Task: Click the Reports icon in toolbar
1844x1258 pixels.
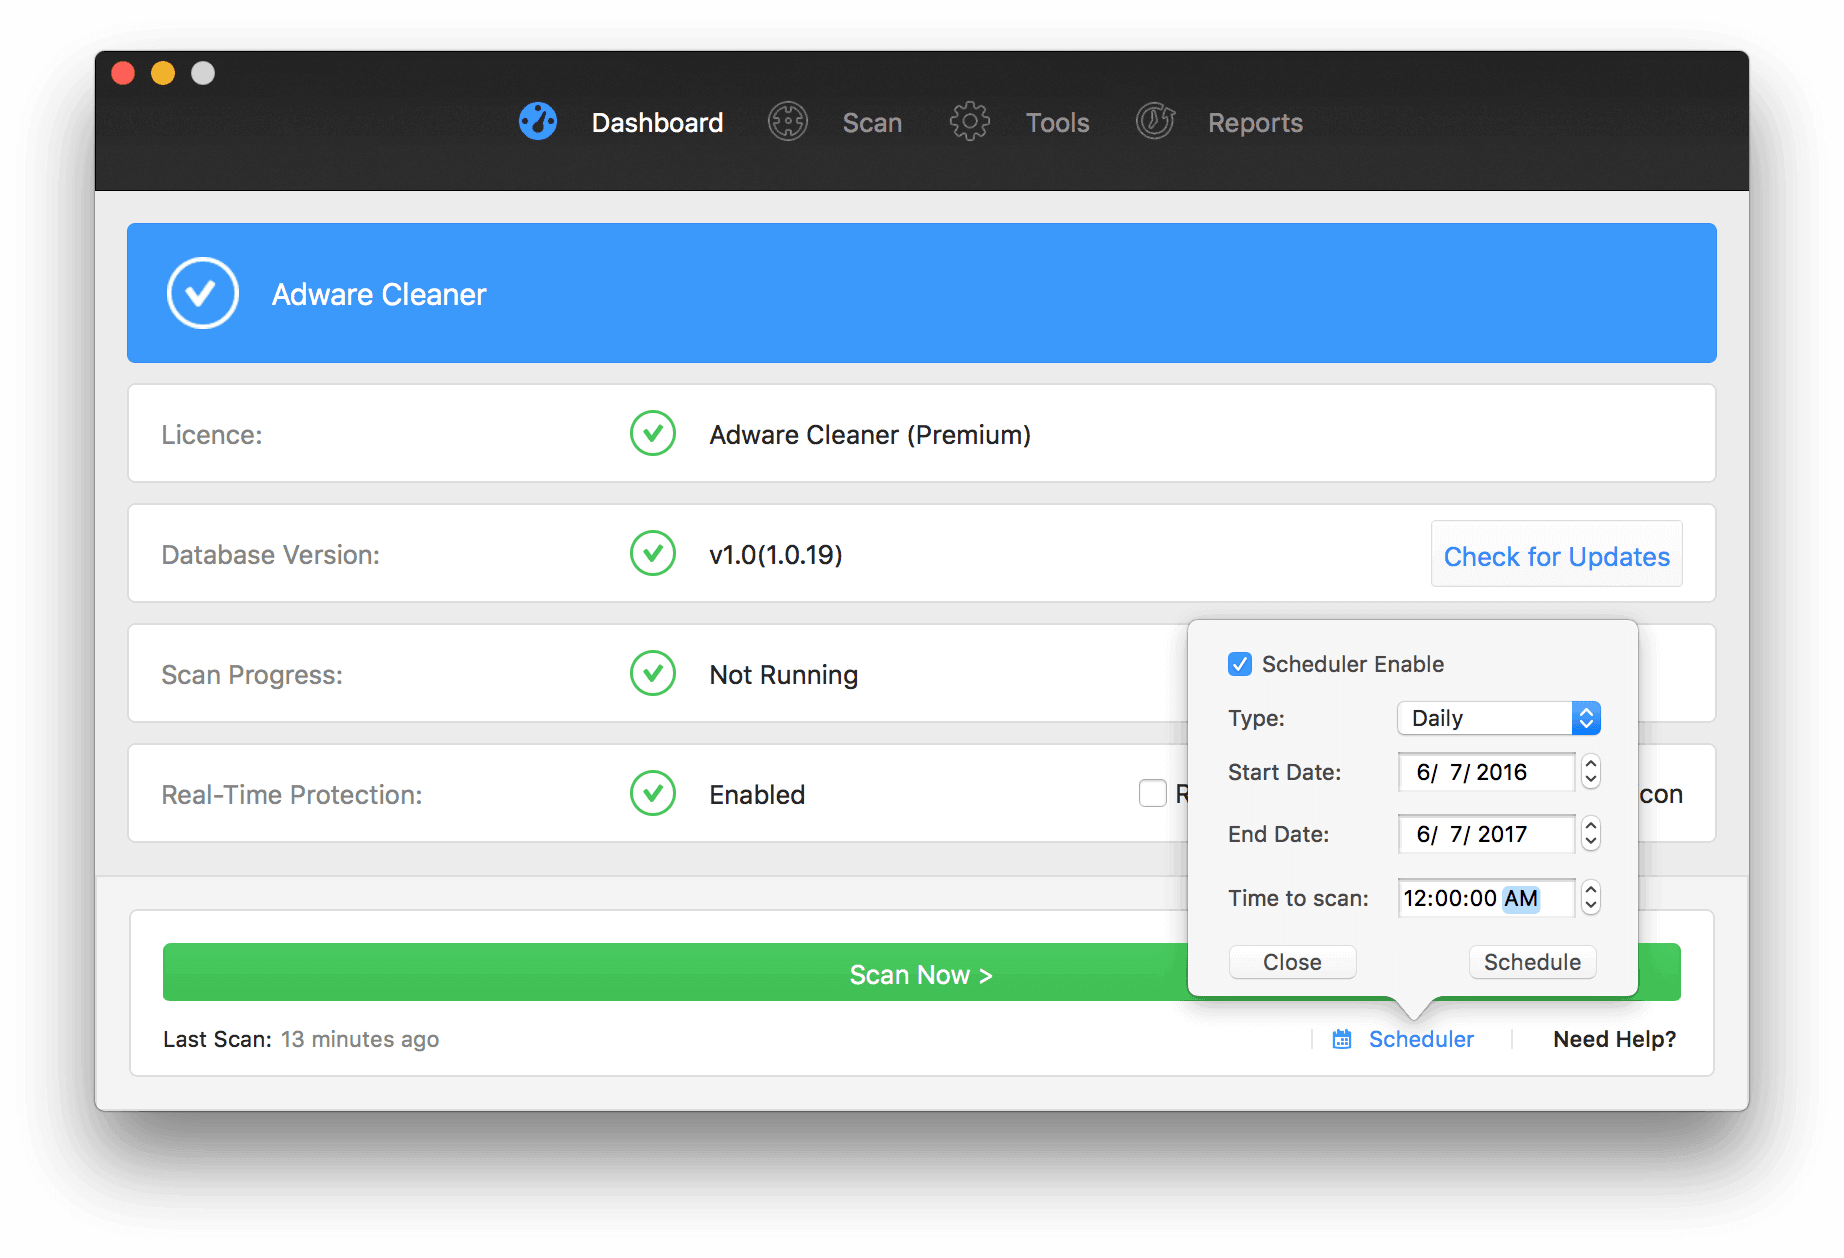Action: pos(1155,122)
